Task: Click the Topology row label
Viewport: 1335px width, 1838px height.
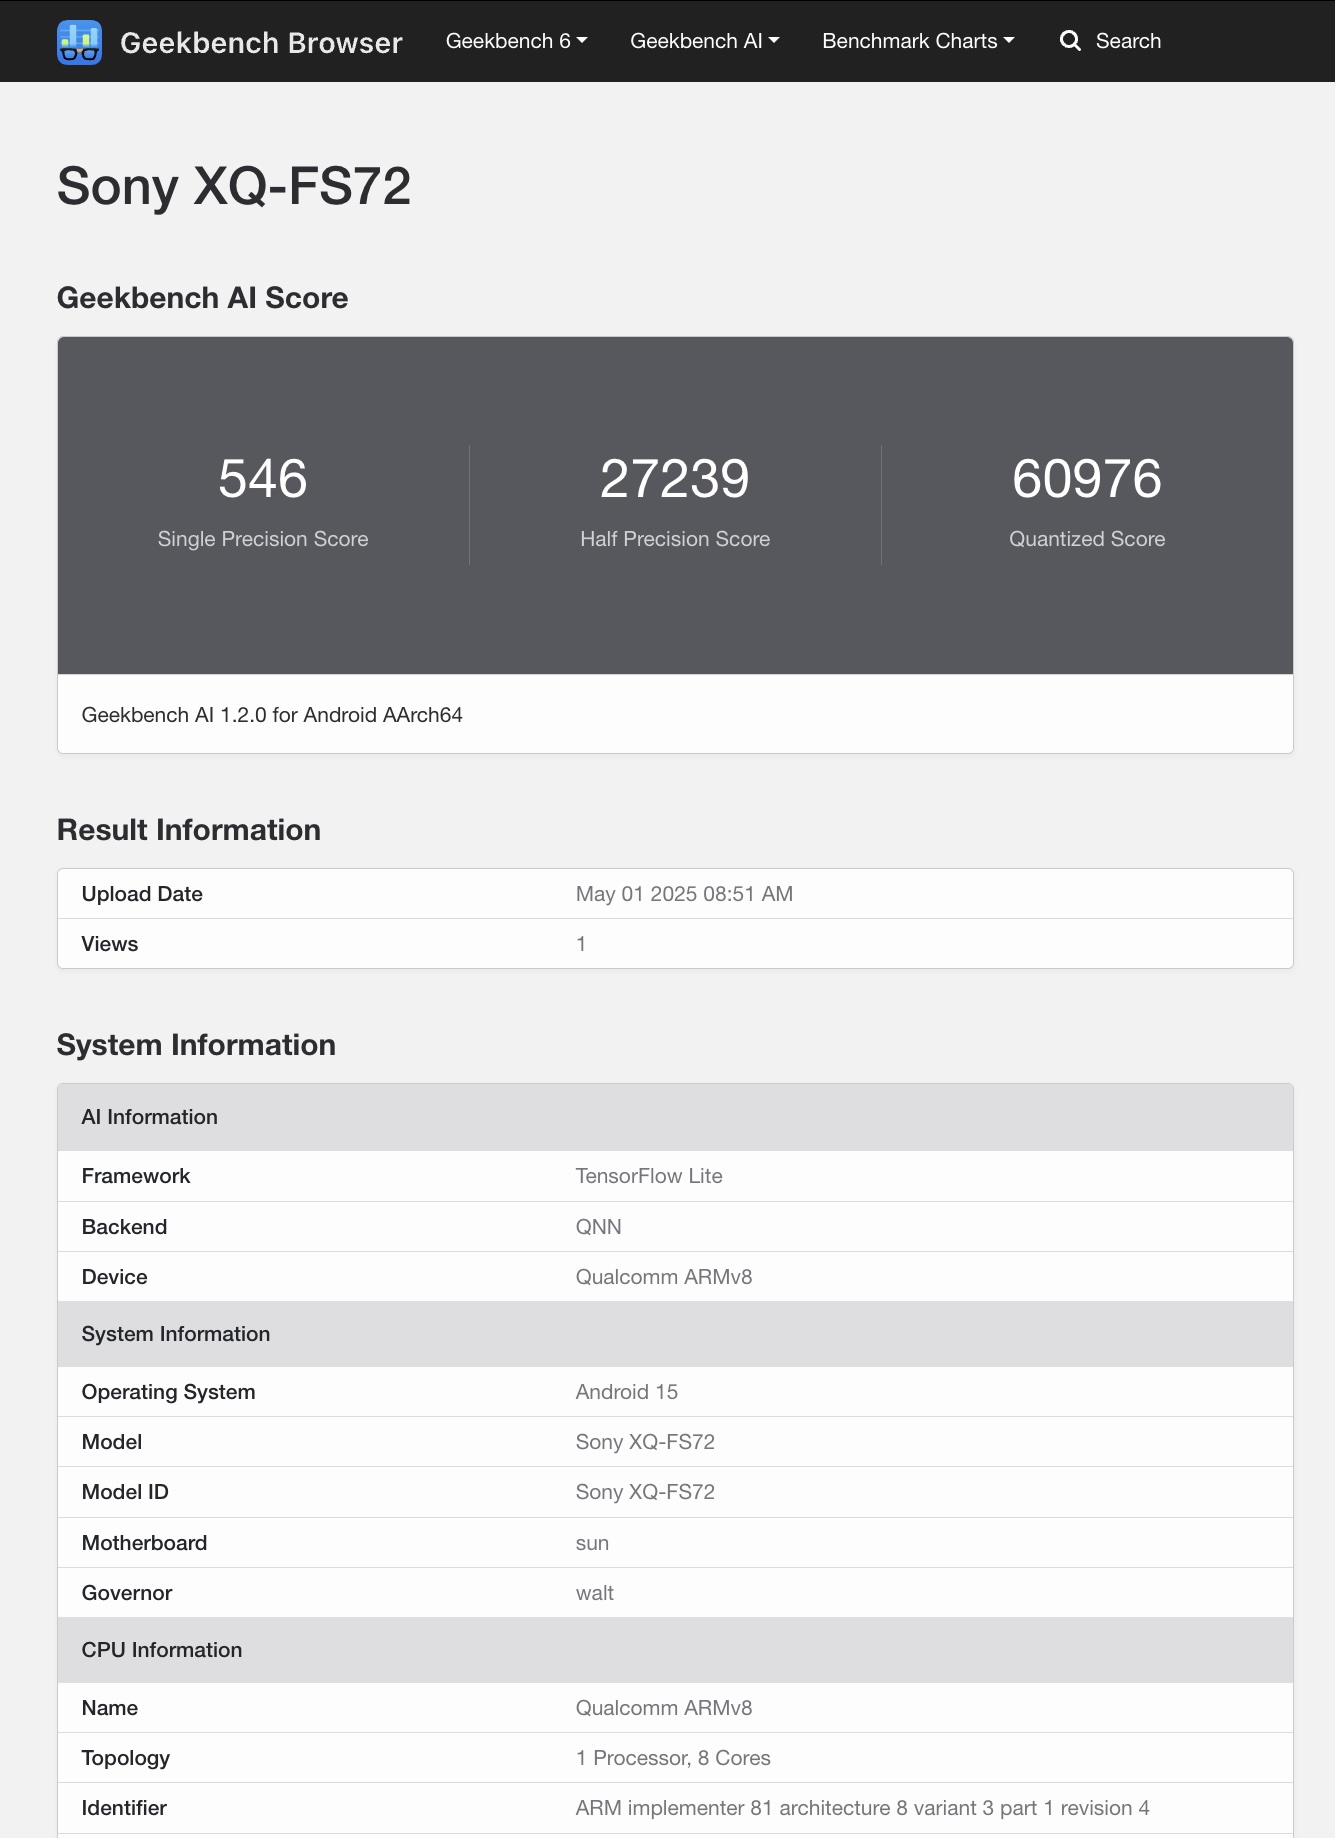Action: [126, 1758]
